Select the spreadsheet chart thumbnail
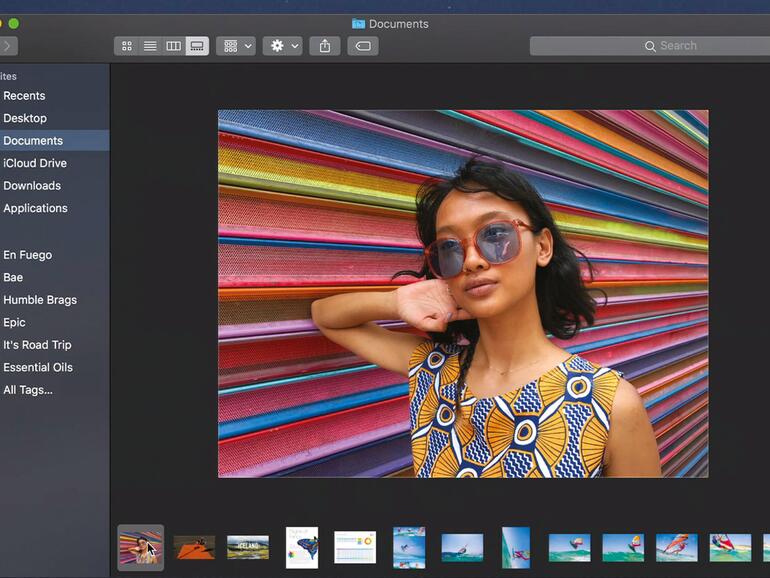Screen dimensions: 770x578 coord(355,547)
